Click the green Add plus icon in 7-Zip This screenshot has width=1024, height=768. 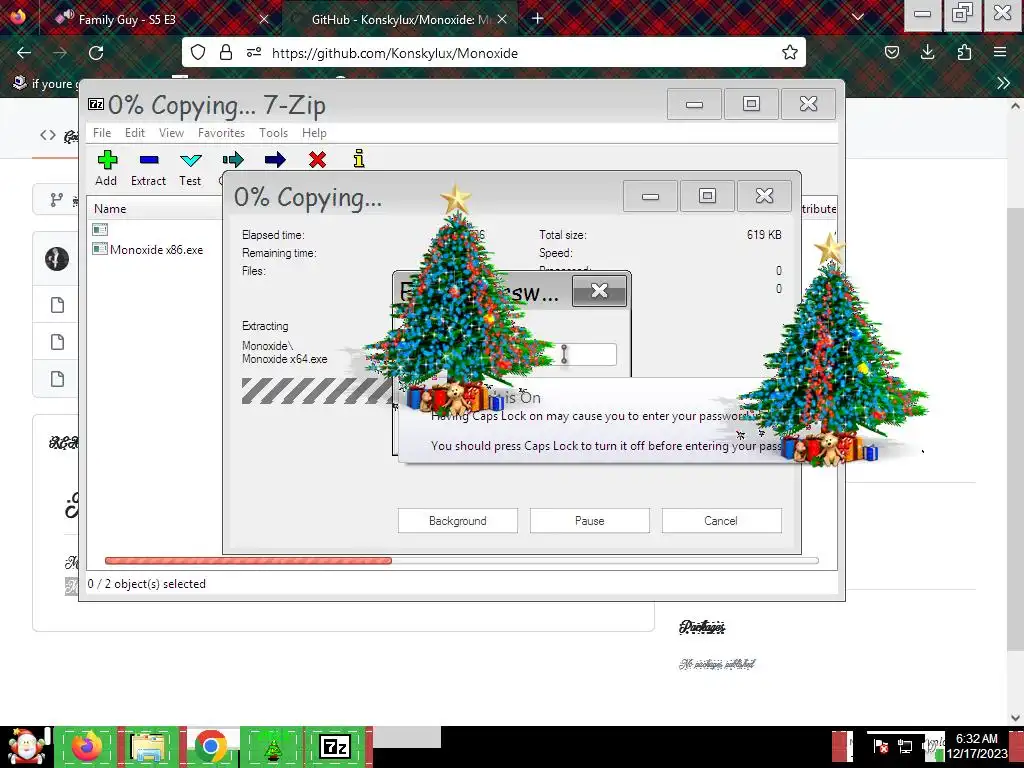107,159
